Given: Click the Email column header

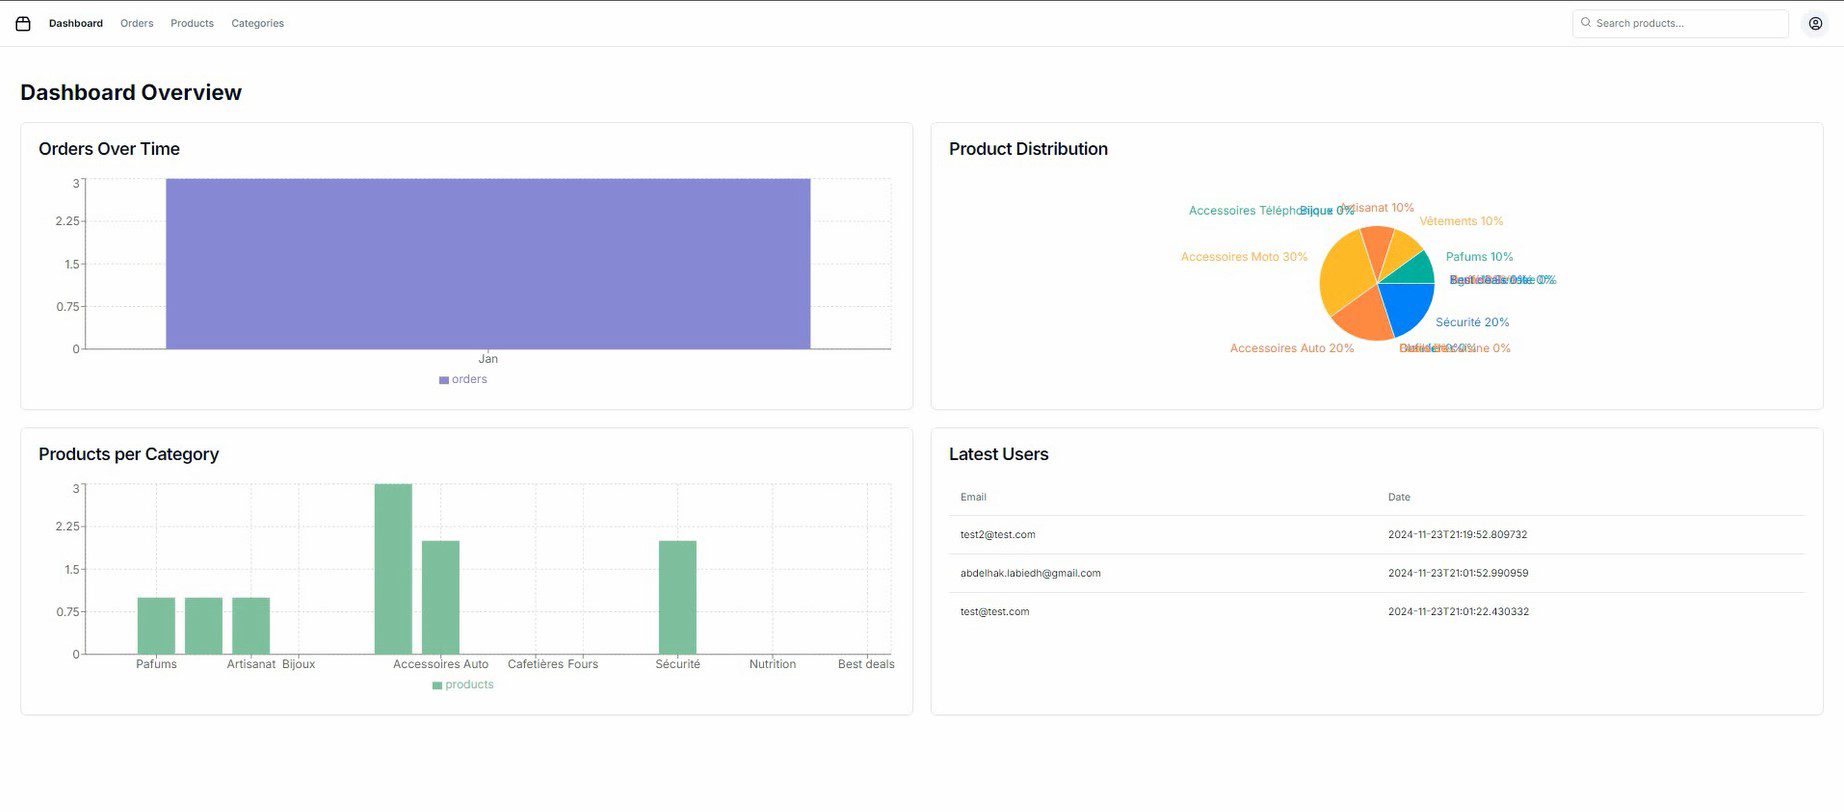Looking at the screenshot, I should coord(973,497).
